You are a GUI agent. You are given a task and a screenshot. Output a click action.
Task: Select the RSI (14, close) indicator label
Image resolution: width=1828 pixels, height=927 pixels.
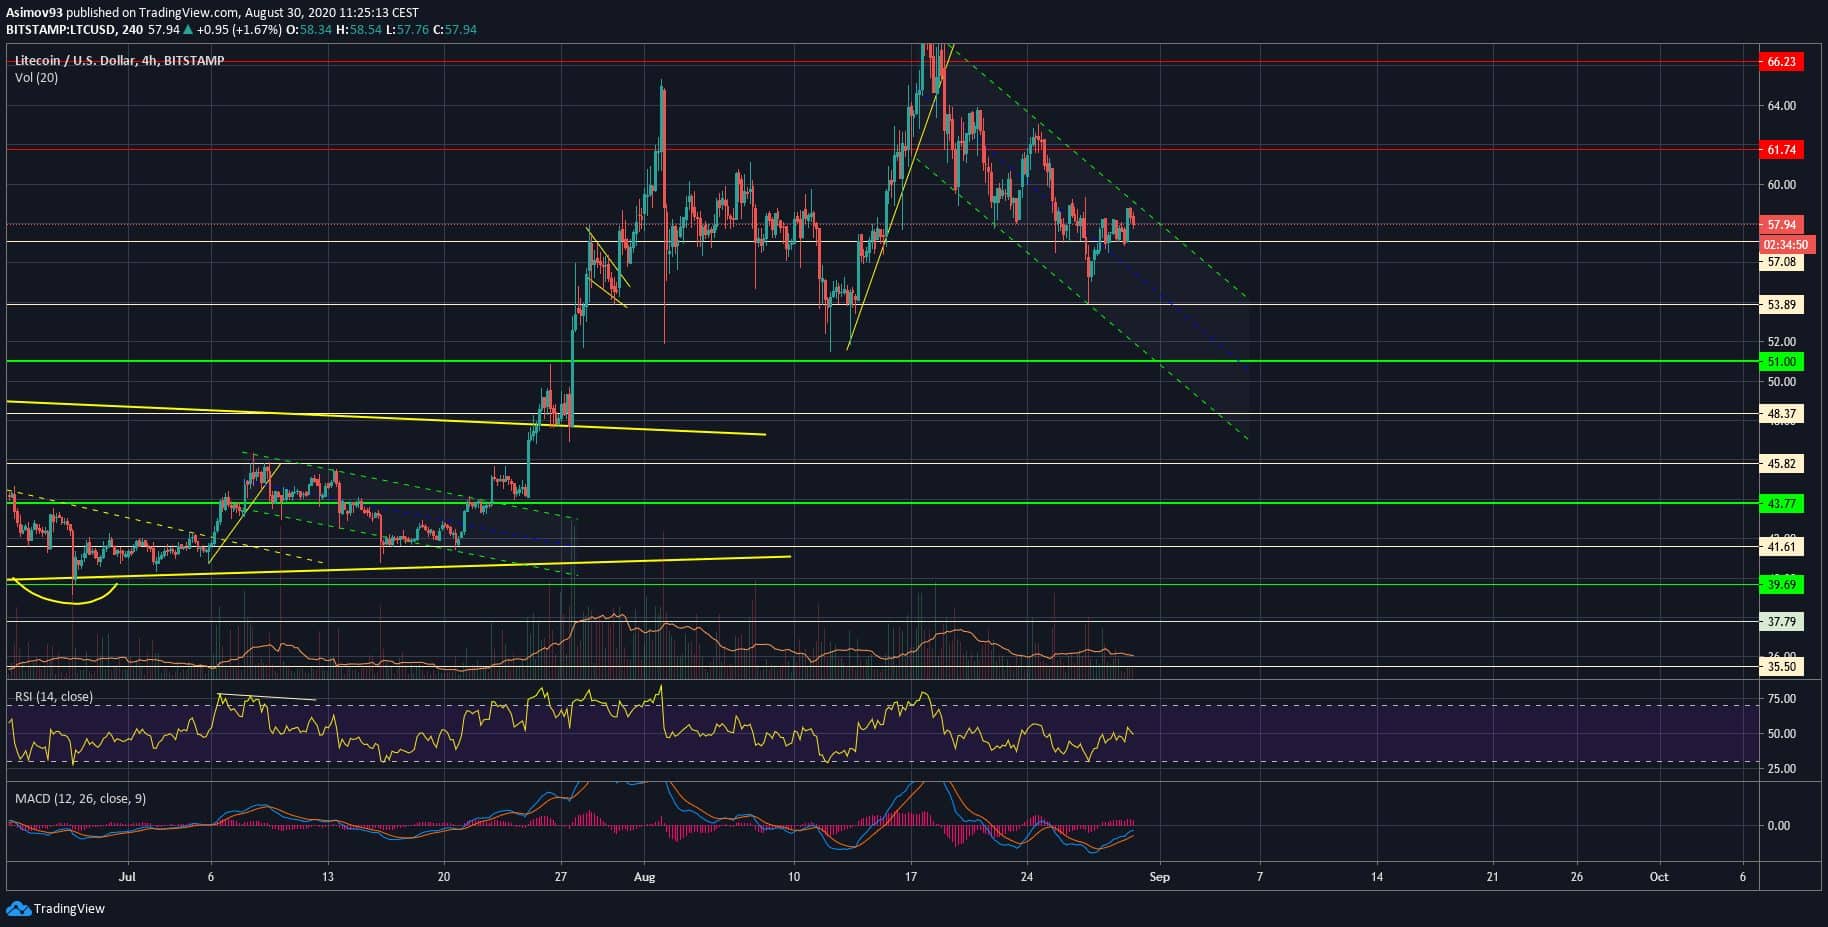point(53,697)
